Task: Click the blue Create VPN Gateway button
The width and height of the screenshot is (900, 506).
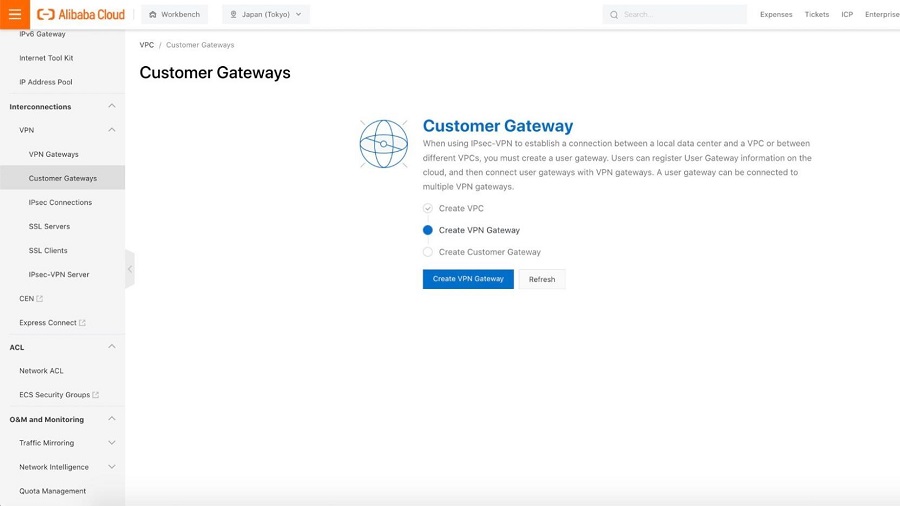Action: pos(468,279)
